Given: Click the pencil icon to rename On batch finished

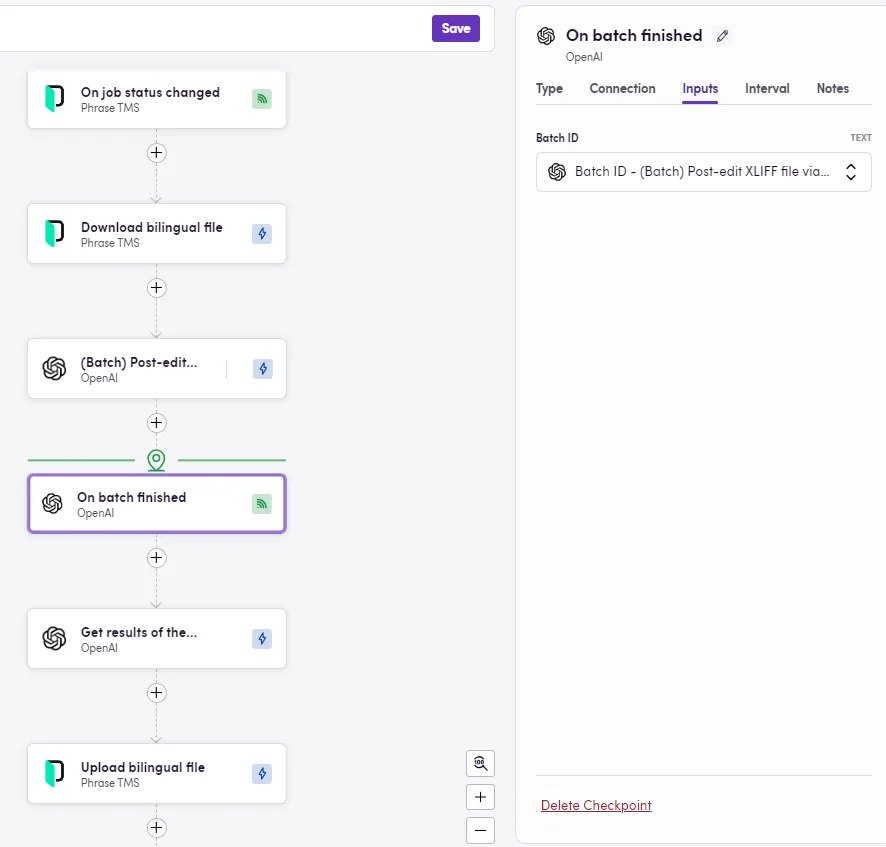Looking at the screenshot, I should (722, 35).
